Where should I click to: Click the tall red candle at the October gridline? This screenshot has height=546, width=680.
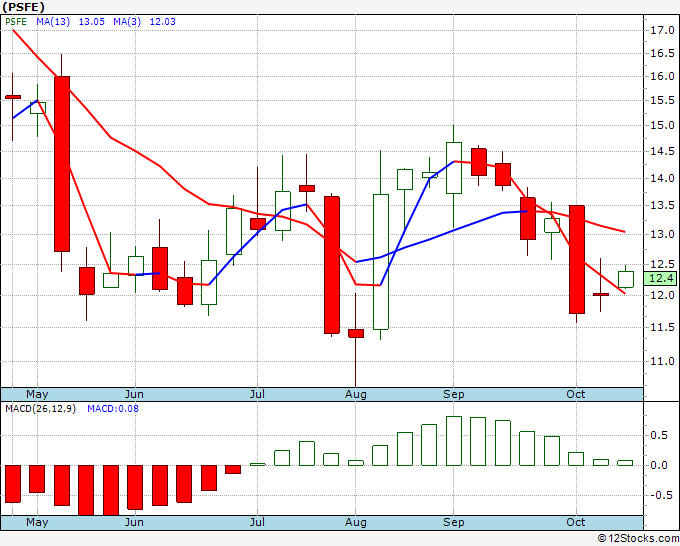click(x=577, y=259)
